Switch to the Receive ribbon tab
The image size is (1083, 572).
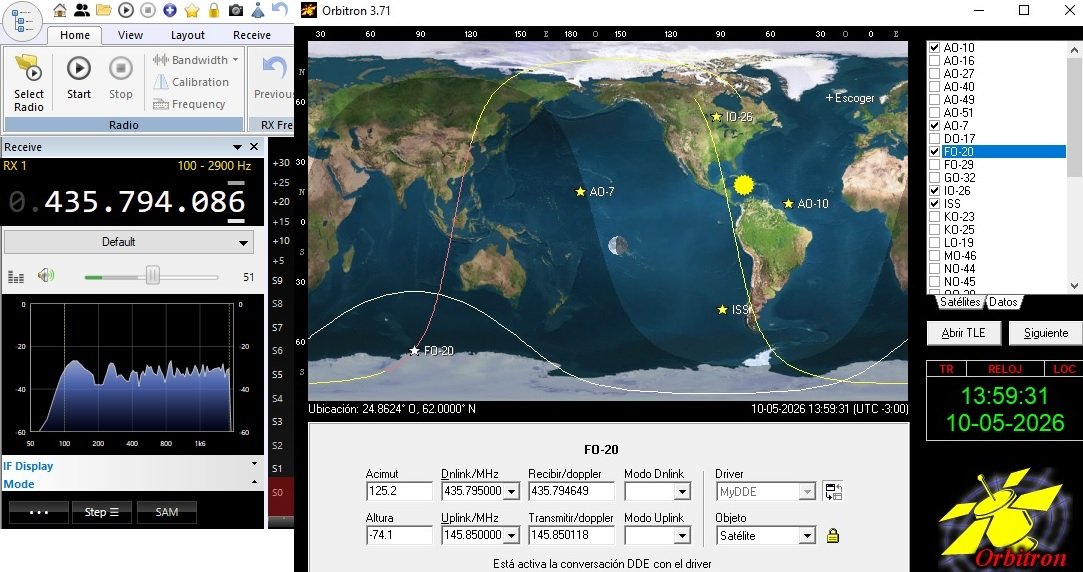coord(252,35)
